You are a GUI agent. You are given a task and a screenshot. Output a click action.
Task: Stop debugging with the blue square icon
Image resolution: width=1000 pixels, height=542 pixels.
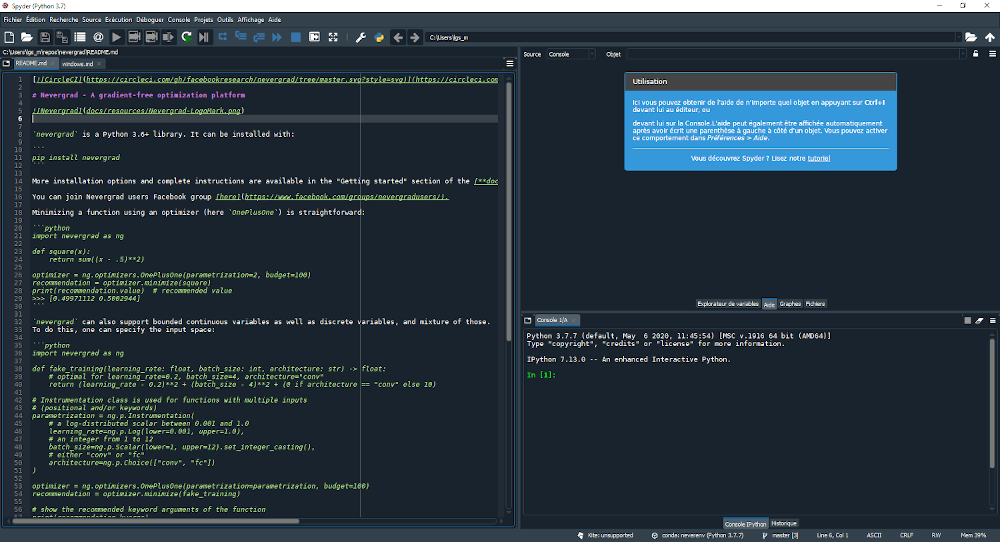point(296,38)
